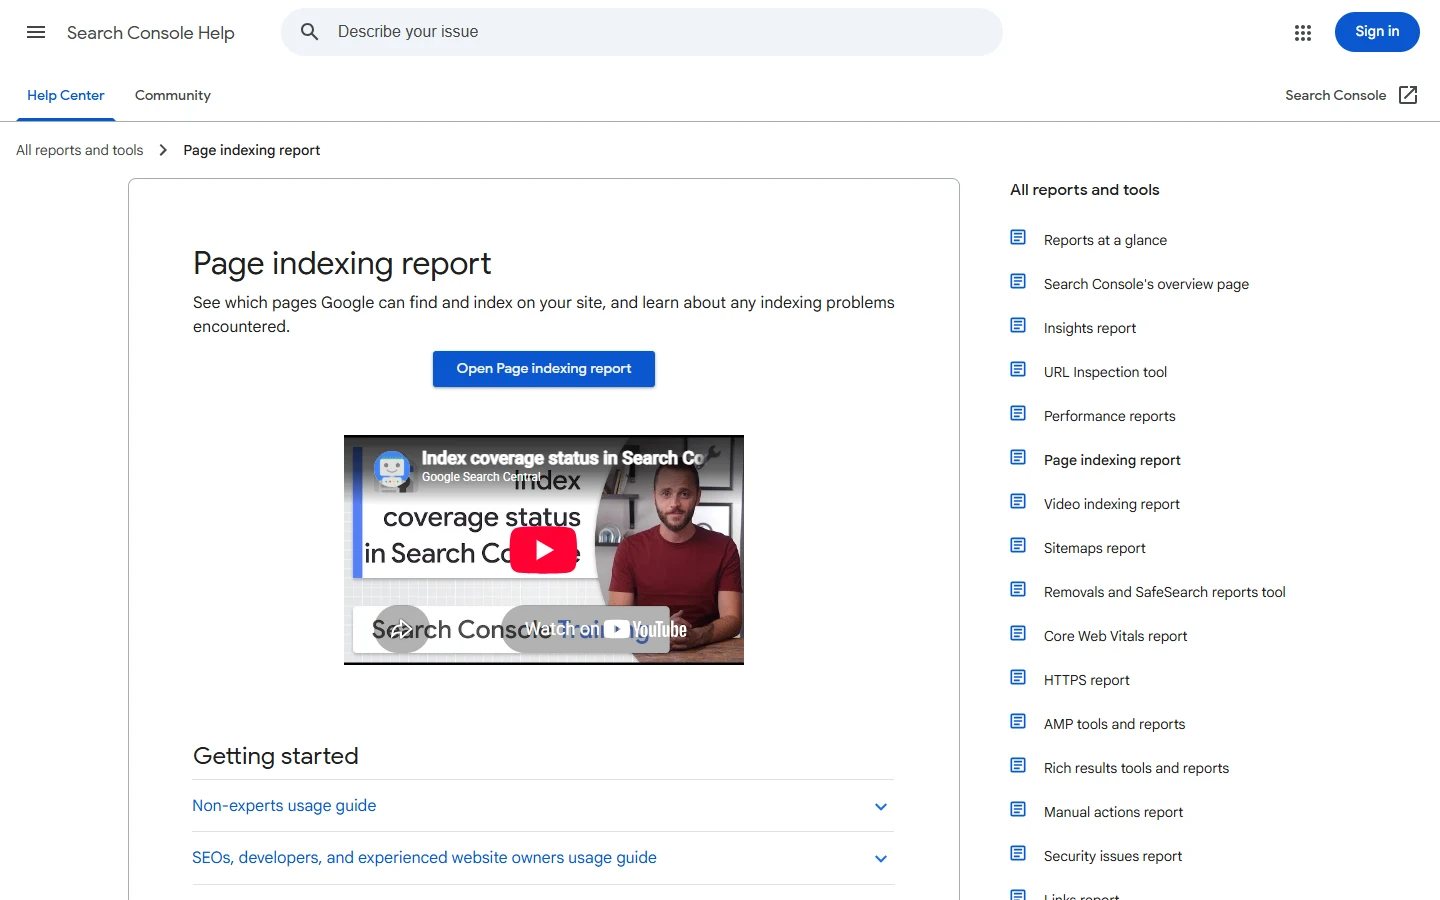Go to All reports and tools breadcrumb
Viewport: 1440px width, 900px height.
pyautogui.click(x=80, y=150)
